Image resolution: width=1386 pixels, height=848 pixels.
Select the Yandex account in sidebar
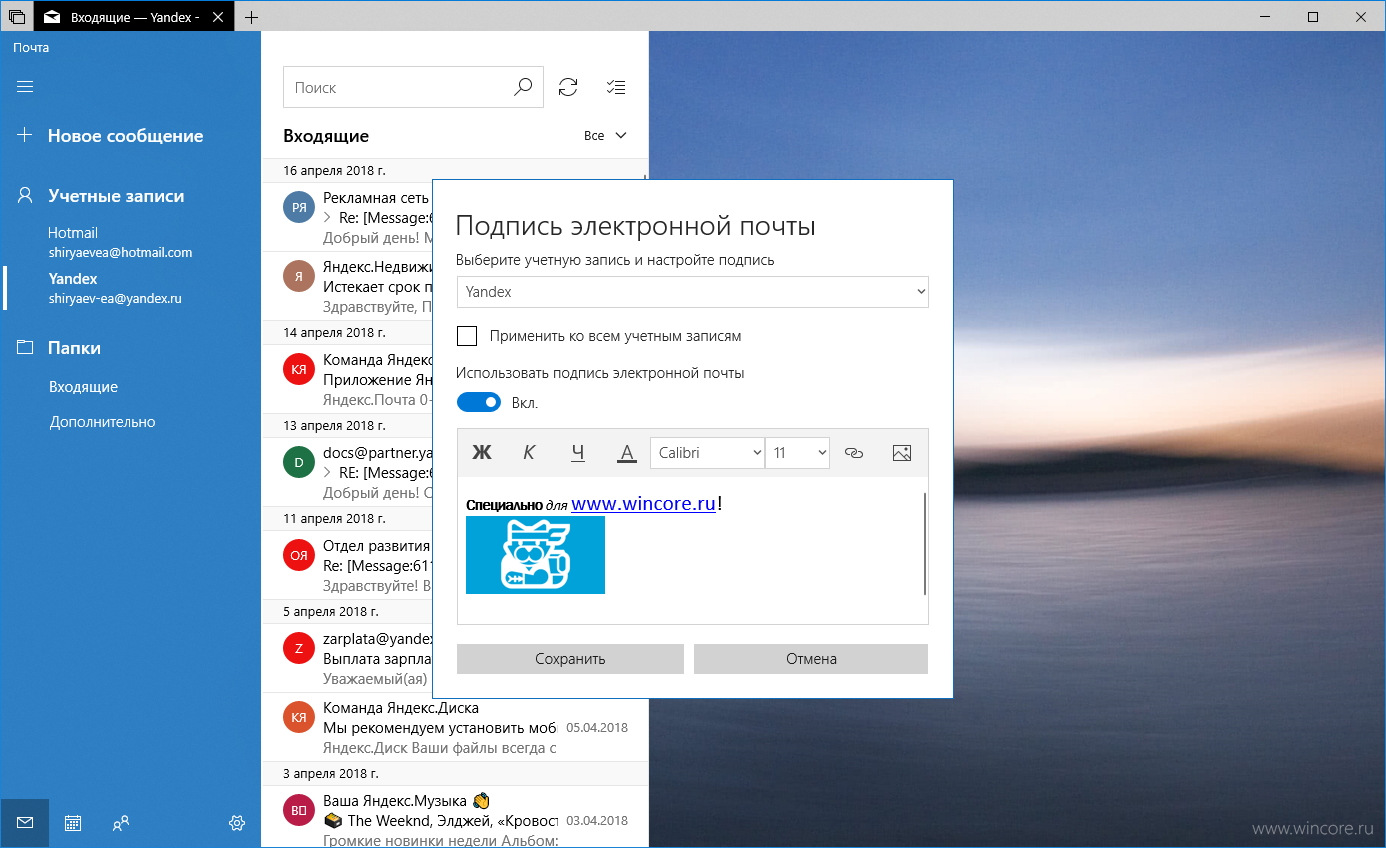[x=130, y=288]
